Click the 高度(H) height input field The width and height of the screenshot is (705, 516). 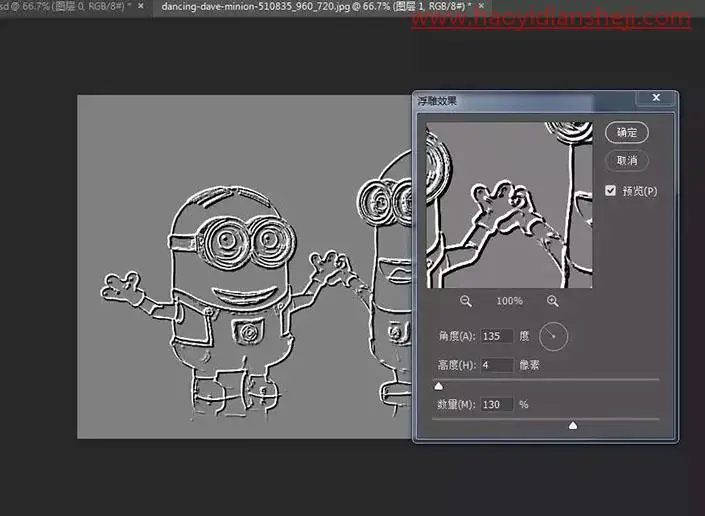(497, 365)
